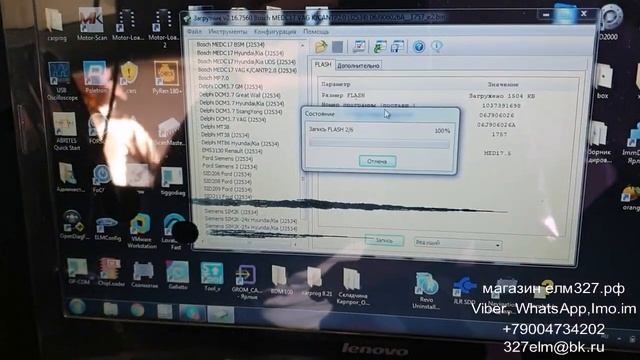Open the Tool_v desktop shortcut

(x=212, y=277)
